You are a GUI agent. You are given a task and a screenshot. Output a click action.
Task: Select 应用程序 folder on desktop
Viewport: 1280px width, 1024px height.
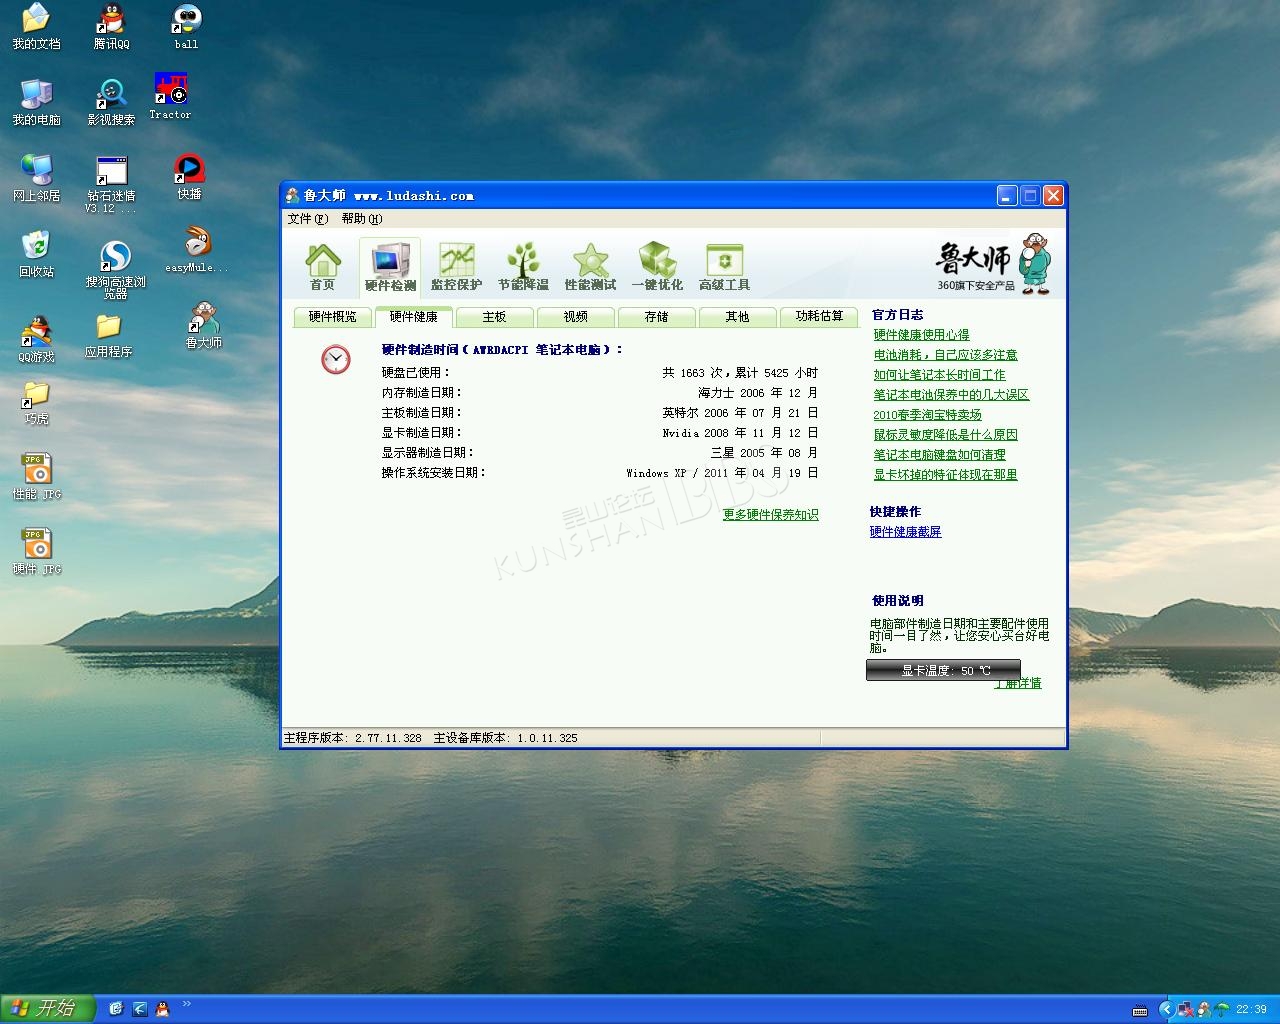coord(109,335)
